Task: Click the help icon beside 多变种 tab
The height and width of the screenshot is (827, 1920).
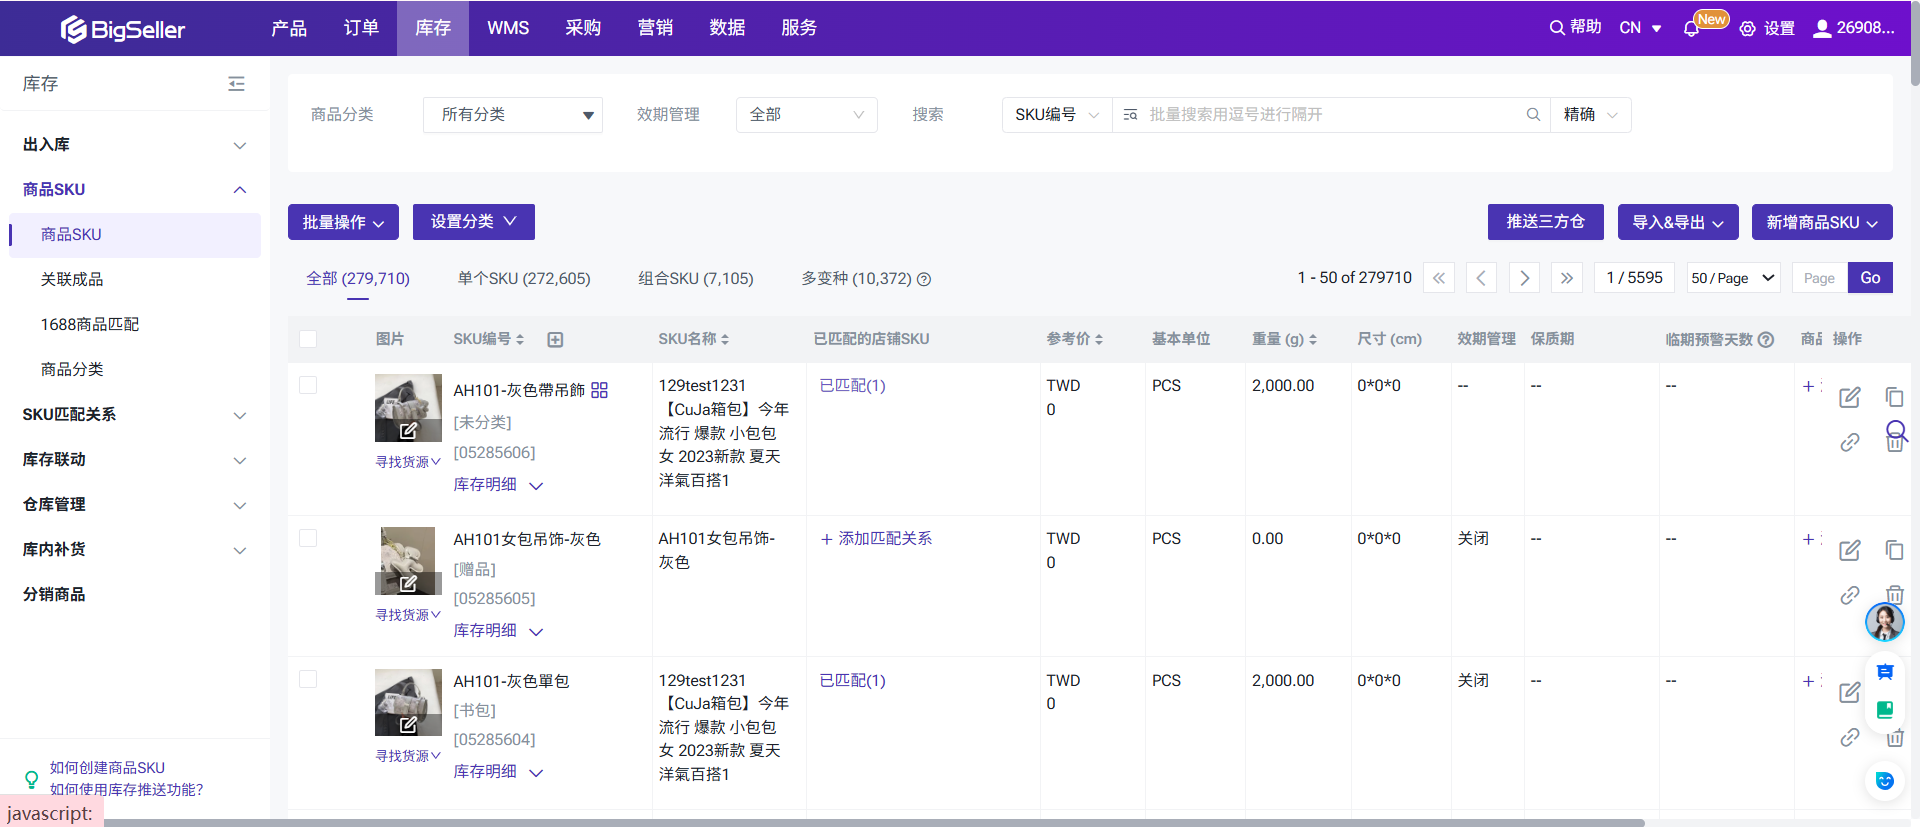Action: 924,279
